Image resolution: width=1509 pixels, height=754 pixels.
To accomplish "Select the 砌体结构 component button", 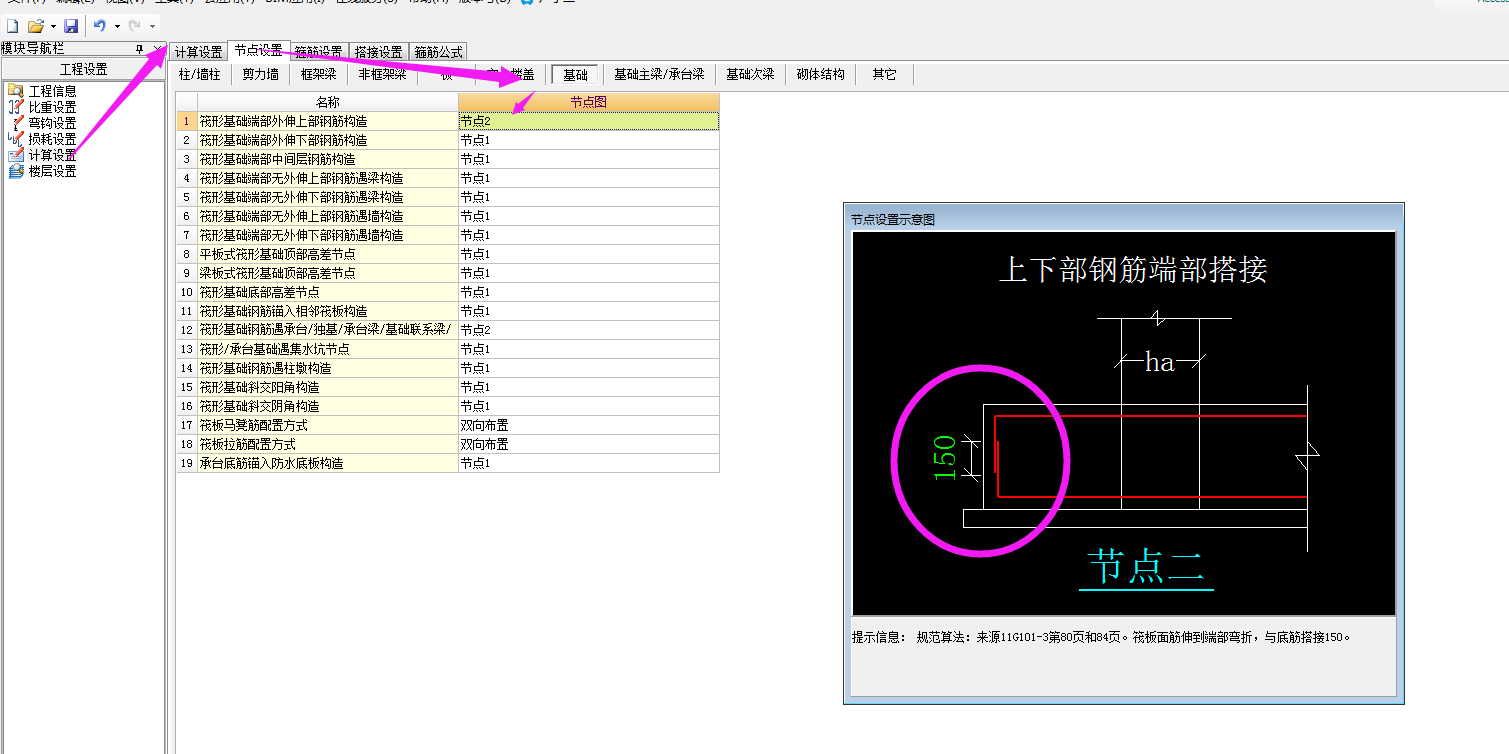I will 820,74.
